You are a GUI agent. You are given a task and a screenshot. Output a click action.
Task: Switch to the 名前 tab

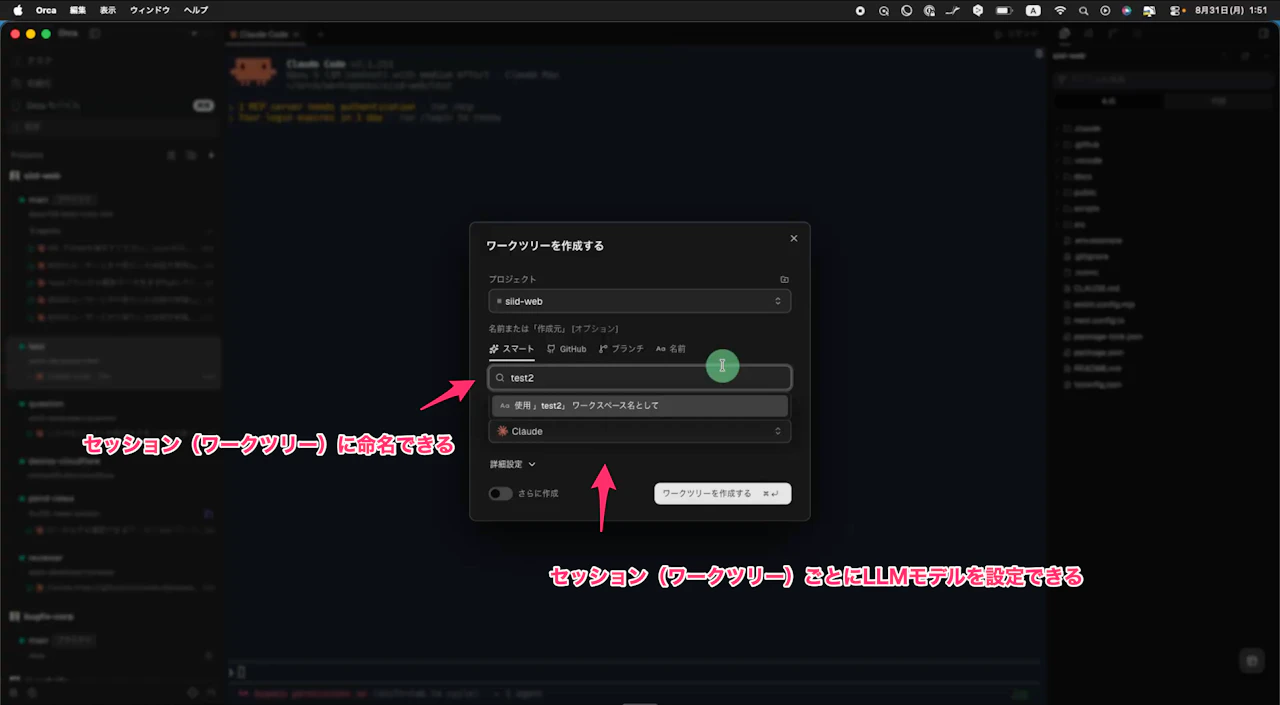[671, 349]
